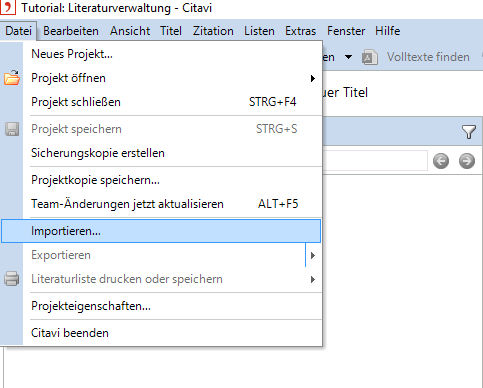Click the Volltexte finden PDF icon
This screenshot has height=388, width=483.
[x=370, y=57]
